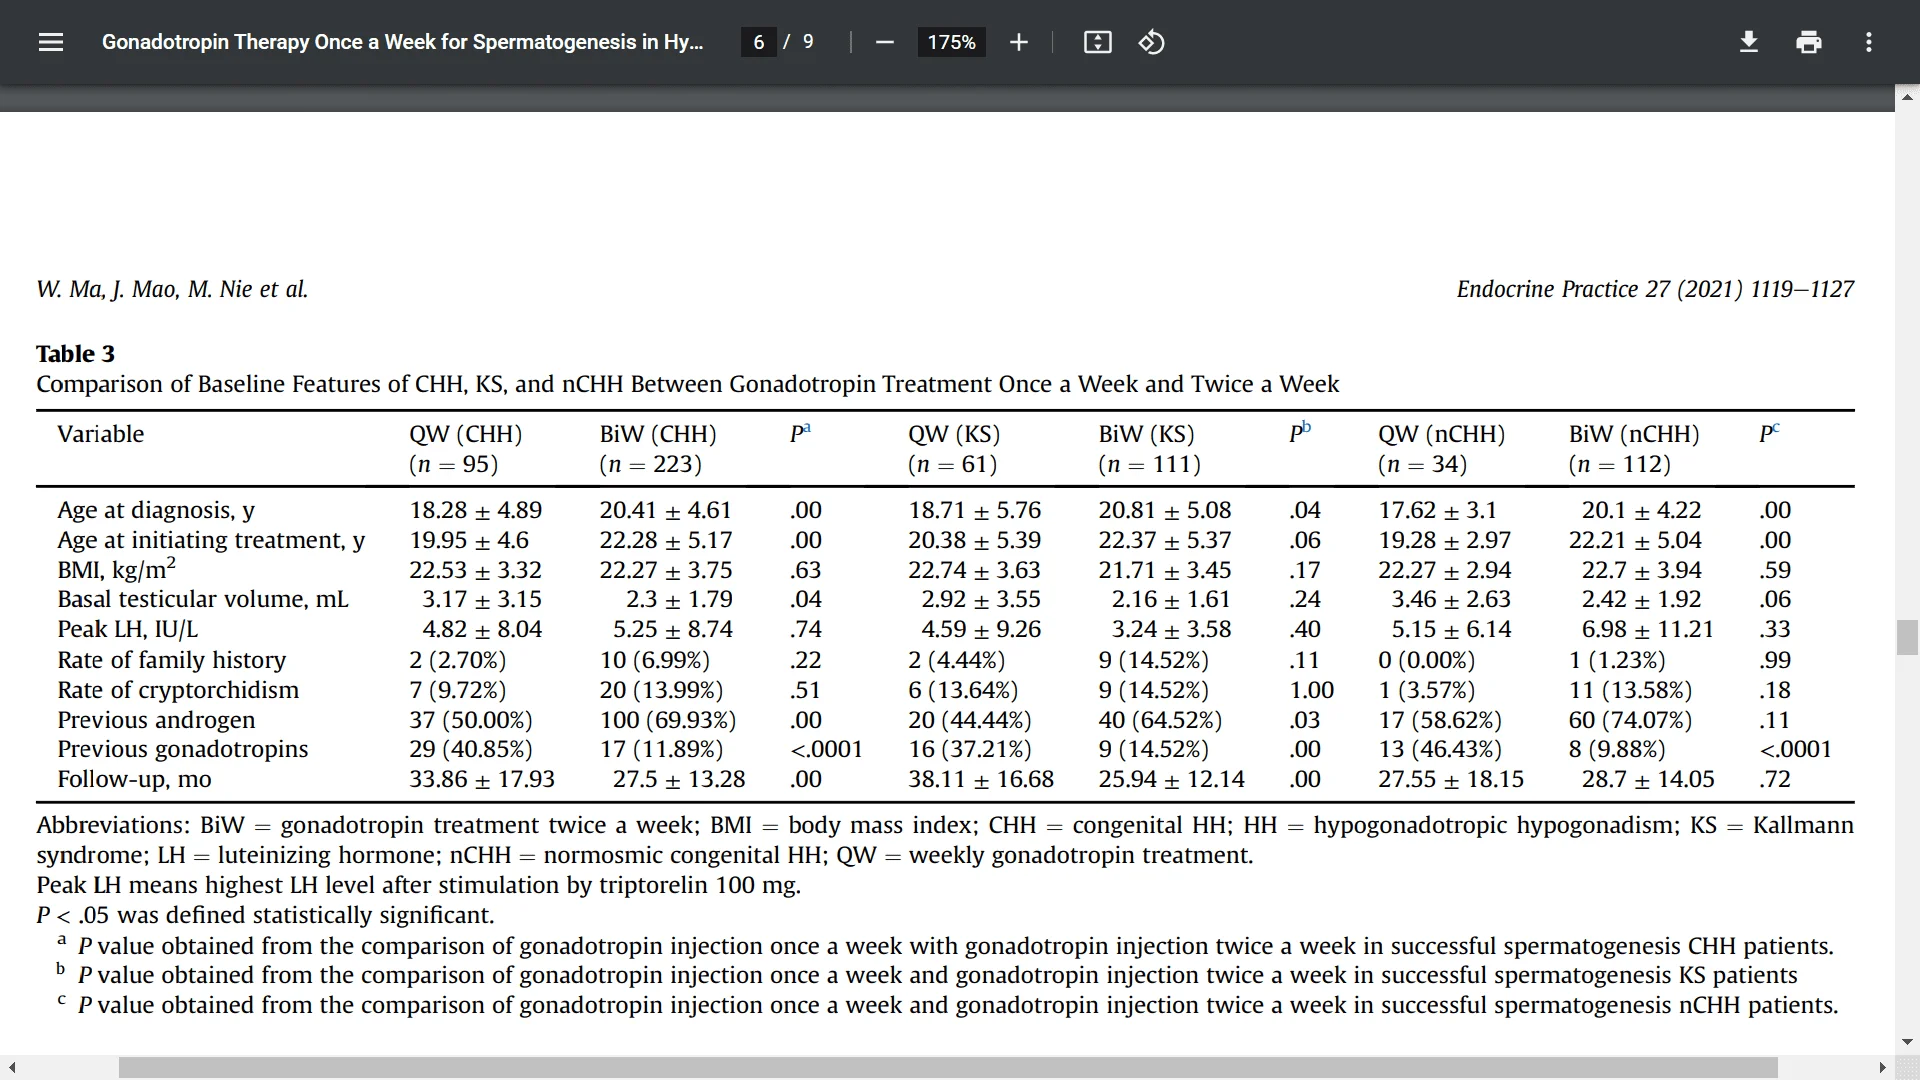
Task: Download the PDF file
Action: (1748, 42)
